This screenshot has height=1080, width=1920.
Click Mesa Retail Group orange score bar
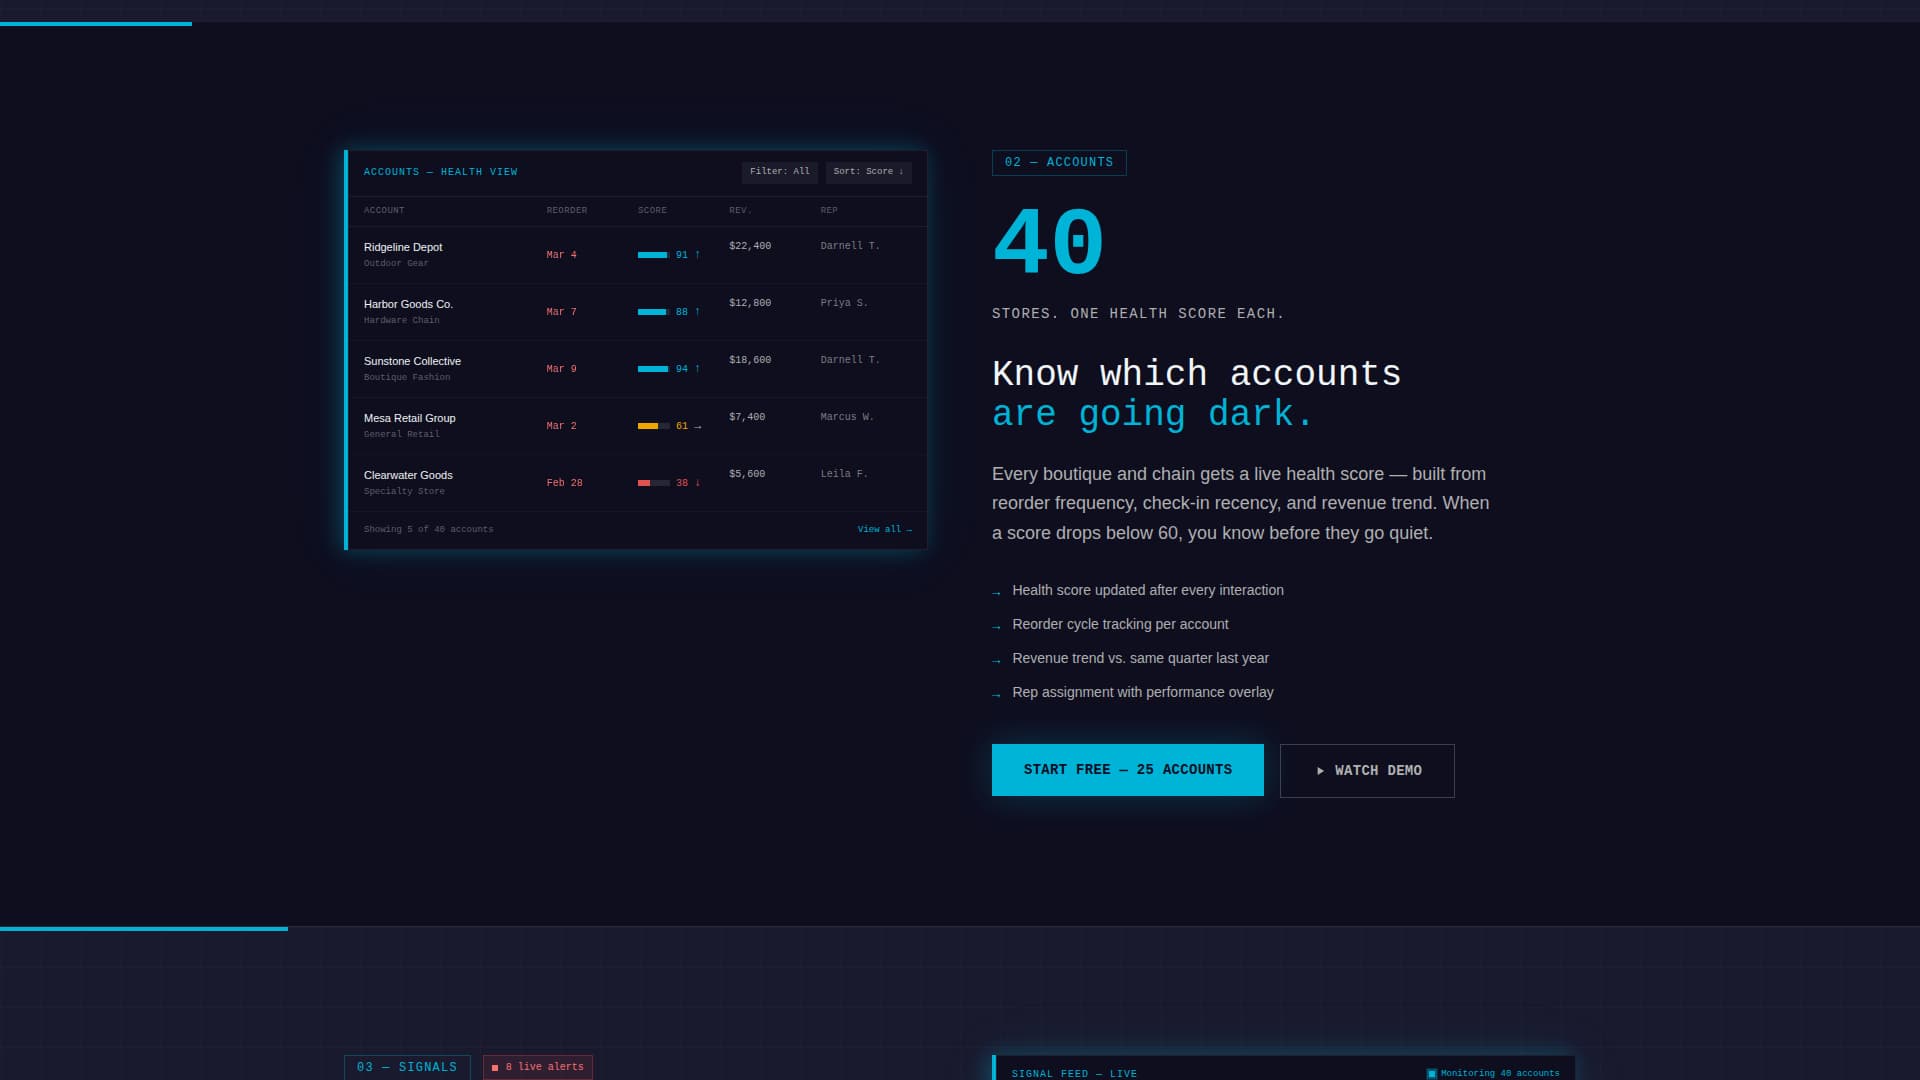(654, 426)
